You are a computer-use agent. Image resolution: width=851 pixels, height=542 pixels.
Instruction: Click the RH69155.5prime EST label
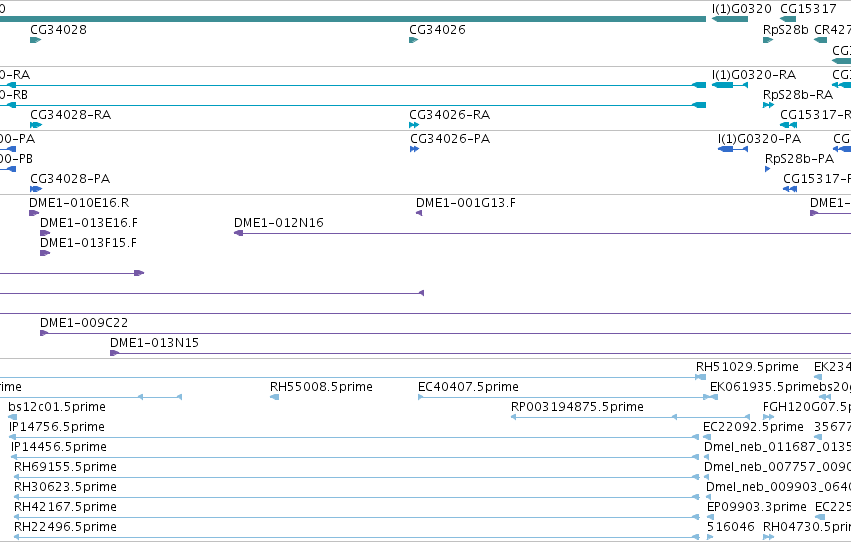65,467
